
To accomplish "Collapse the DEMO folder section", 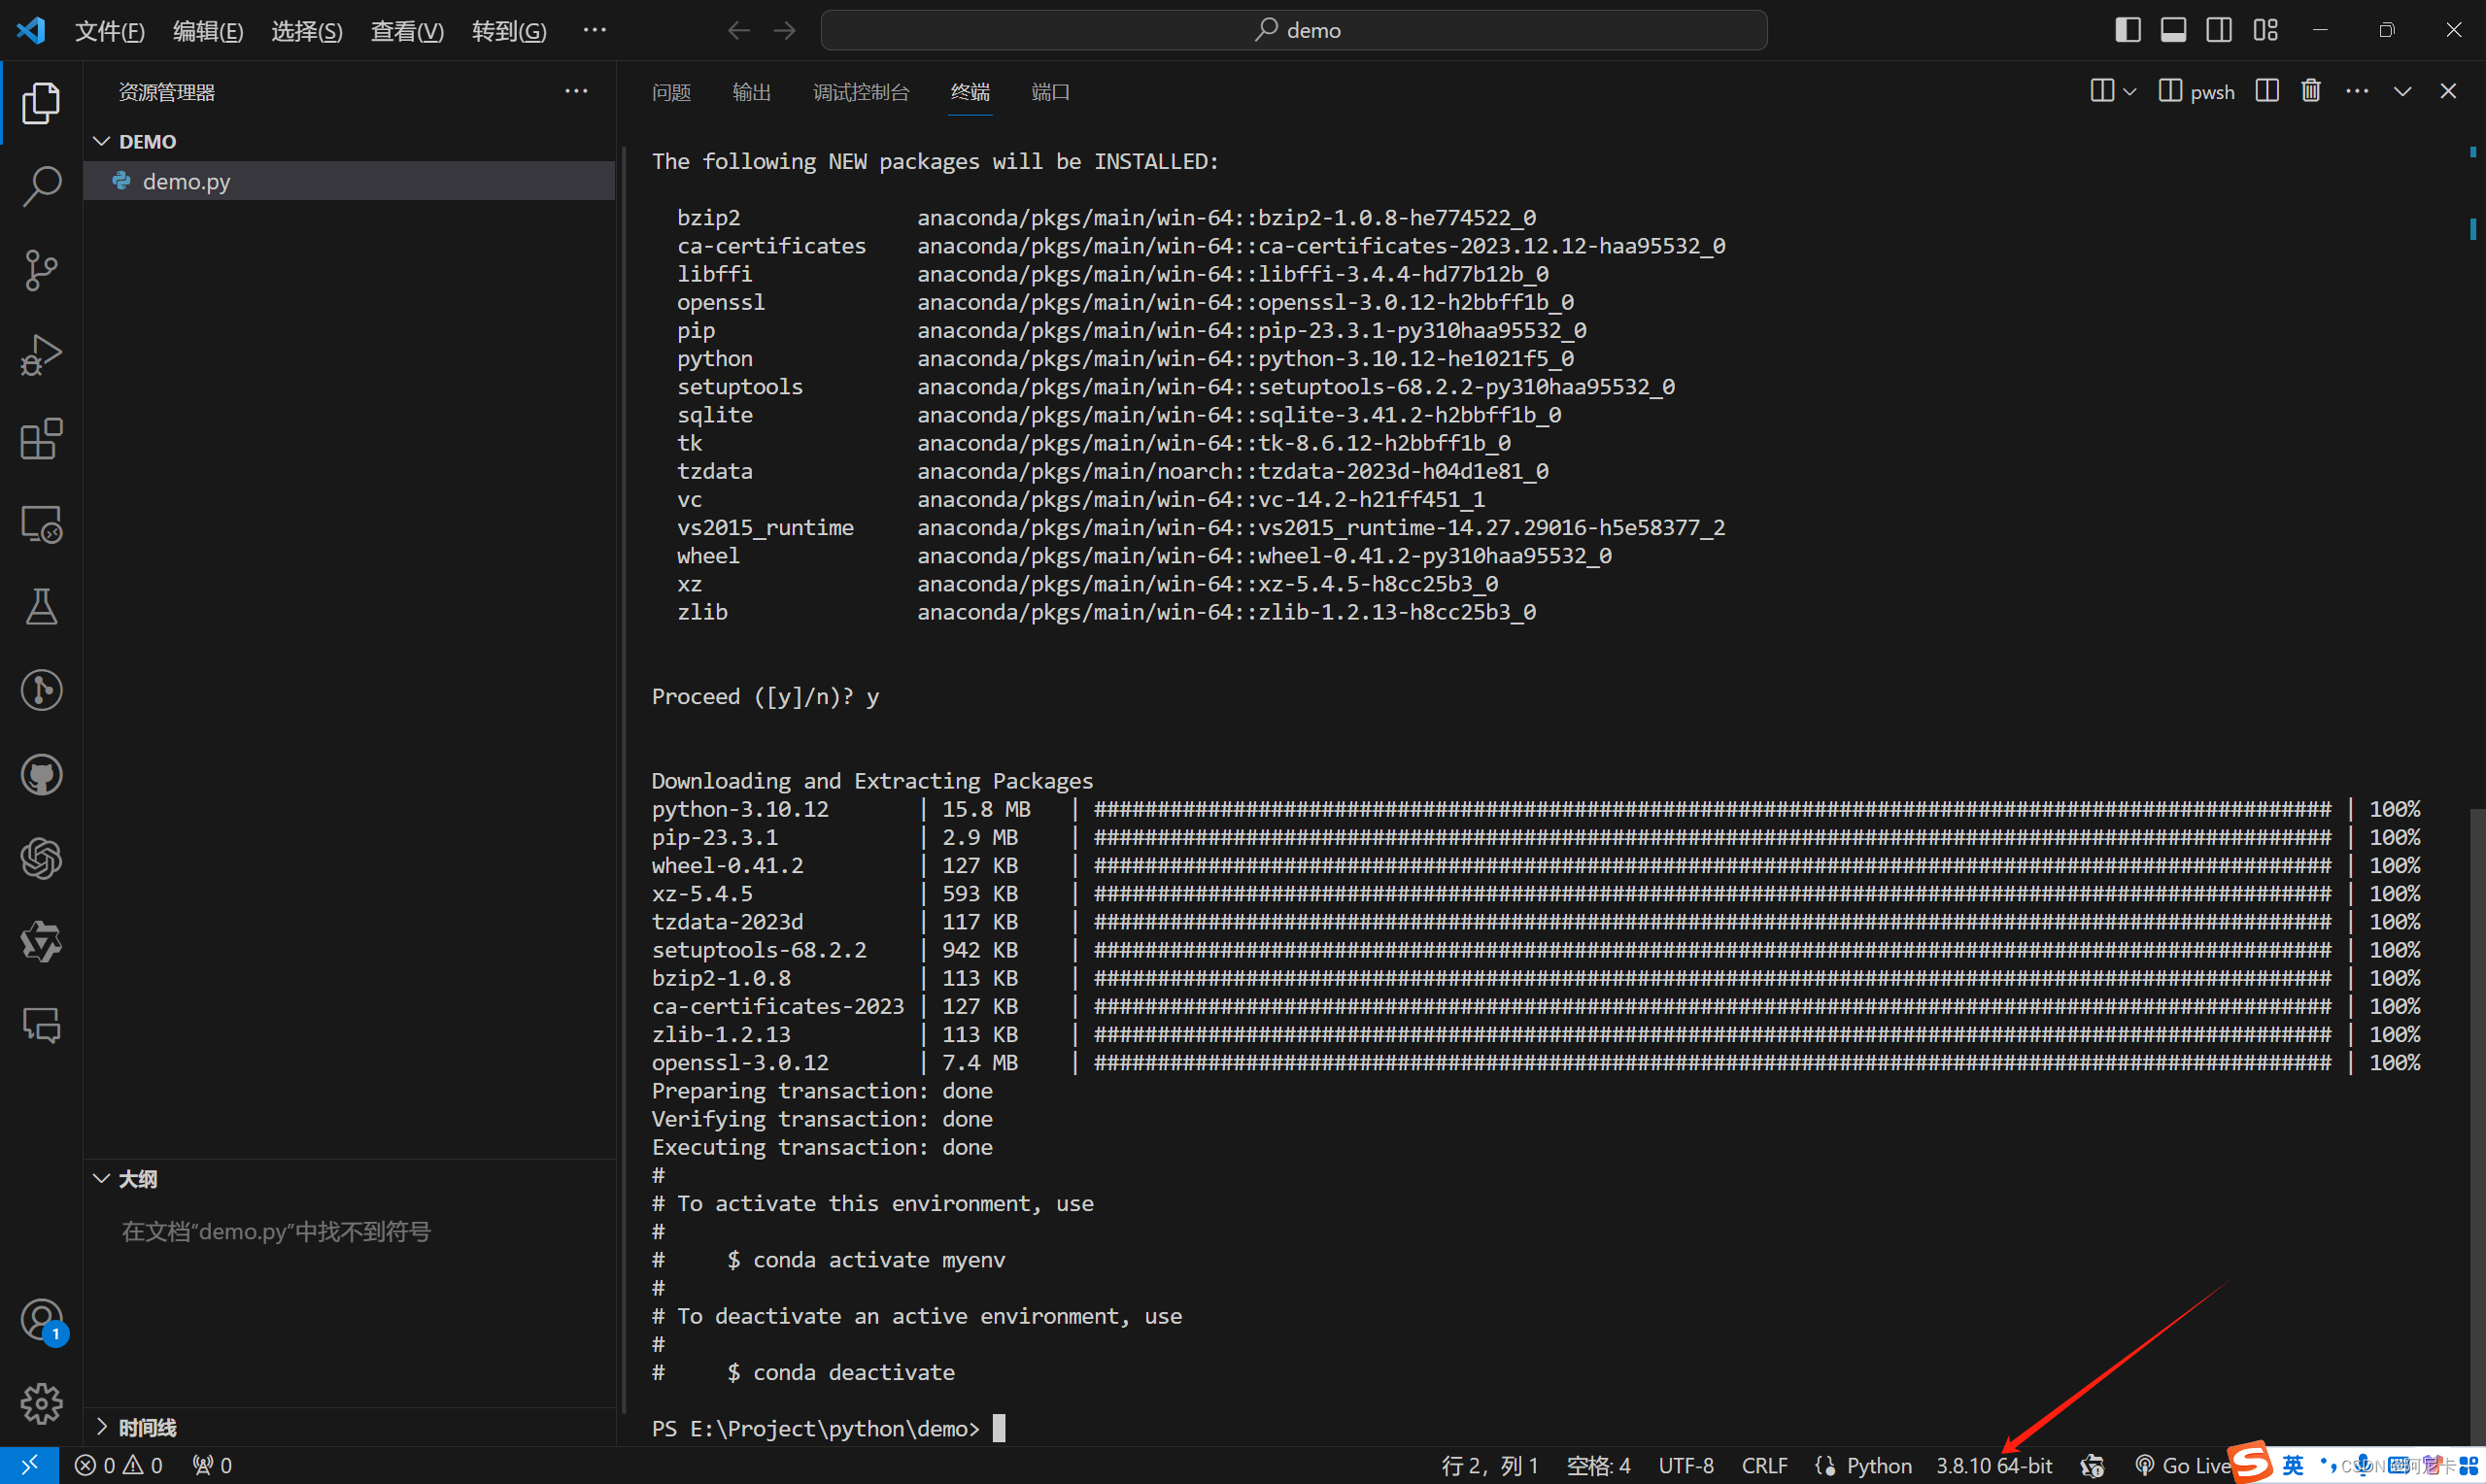I will pos(101,141).
